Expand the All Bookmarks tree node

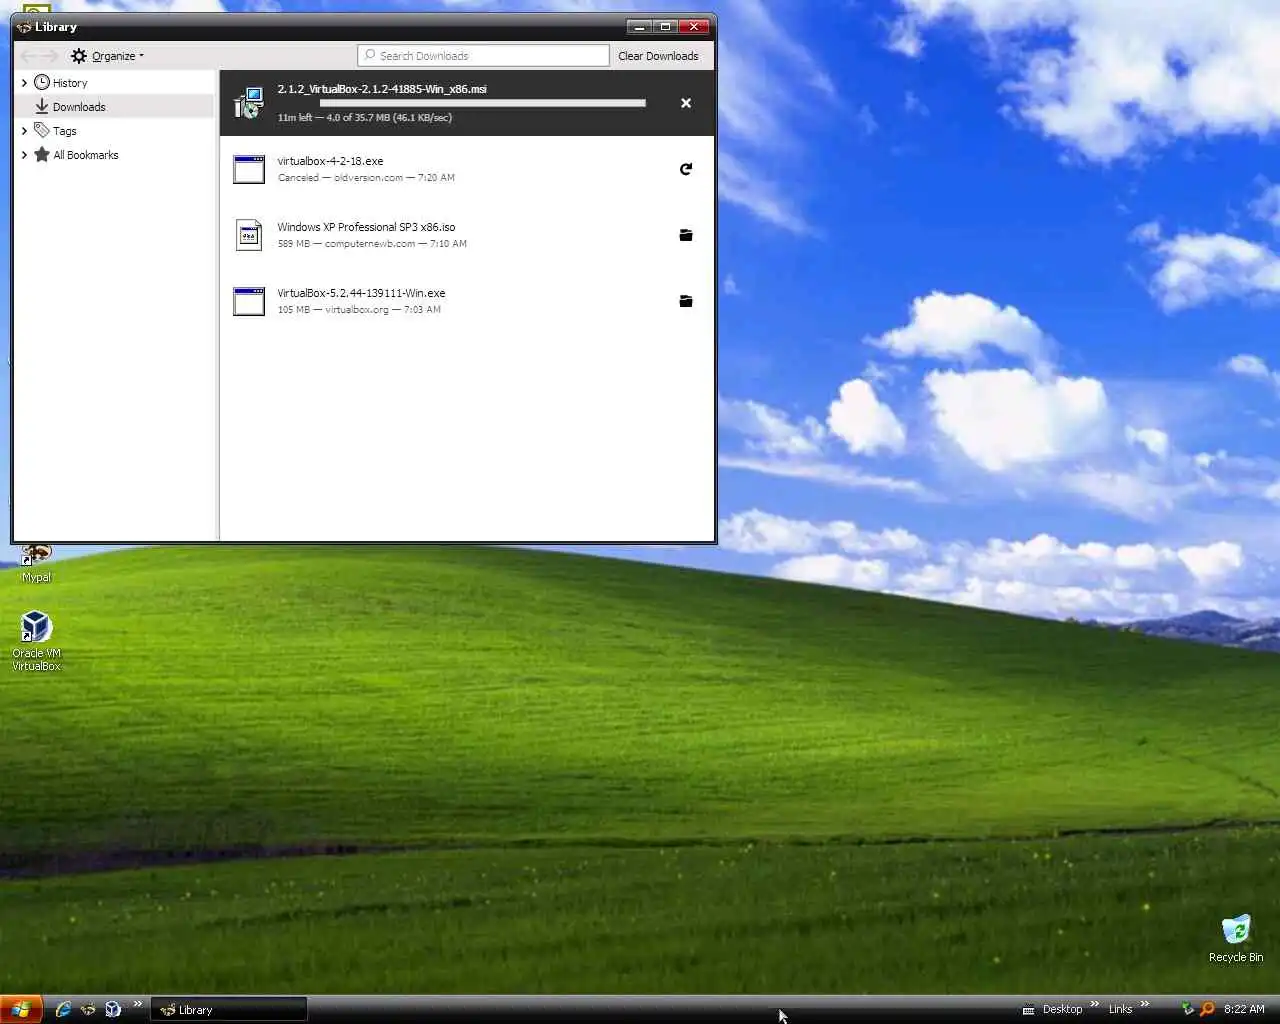click(24, 154)
